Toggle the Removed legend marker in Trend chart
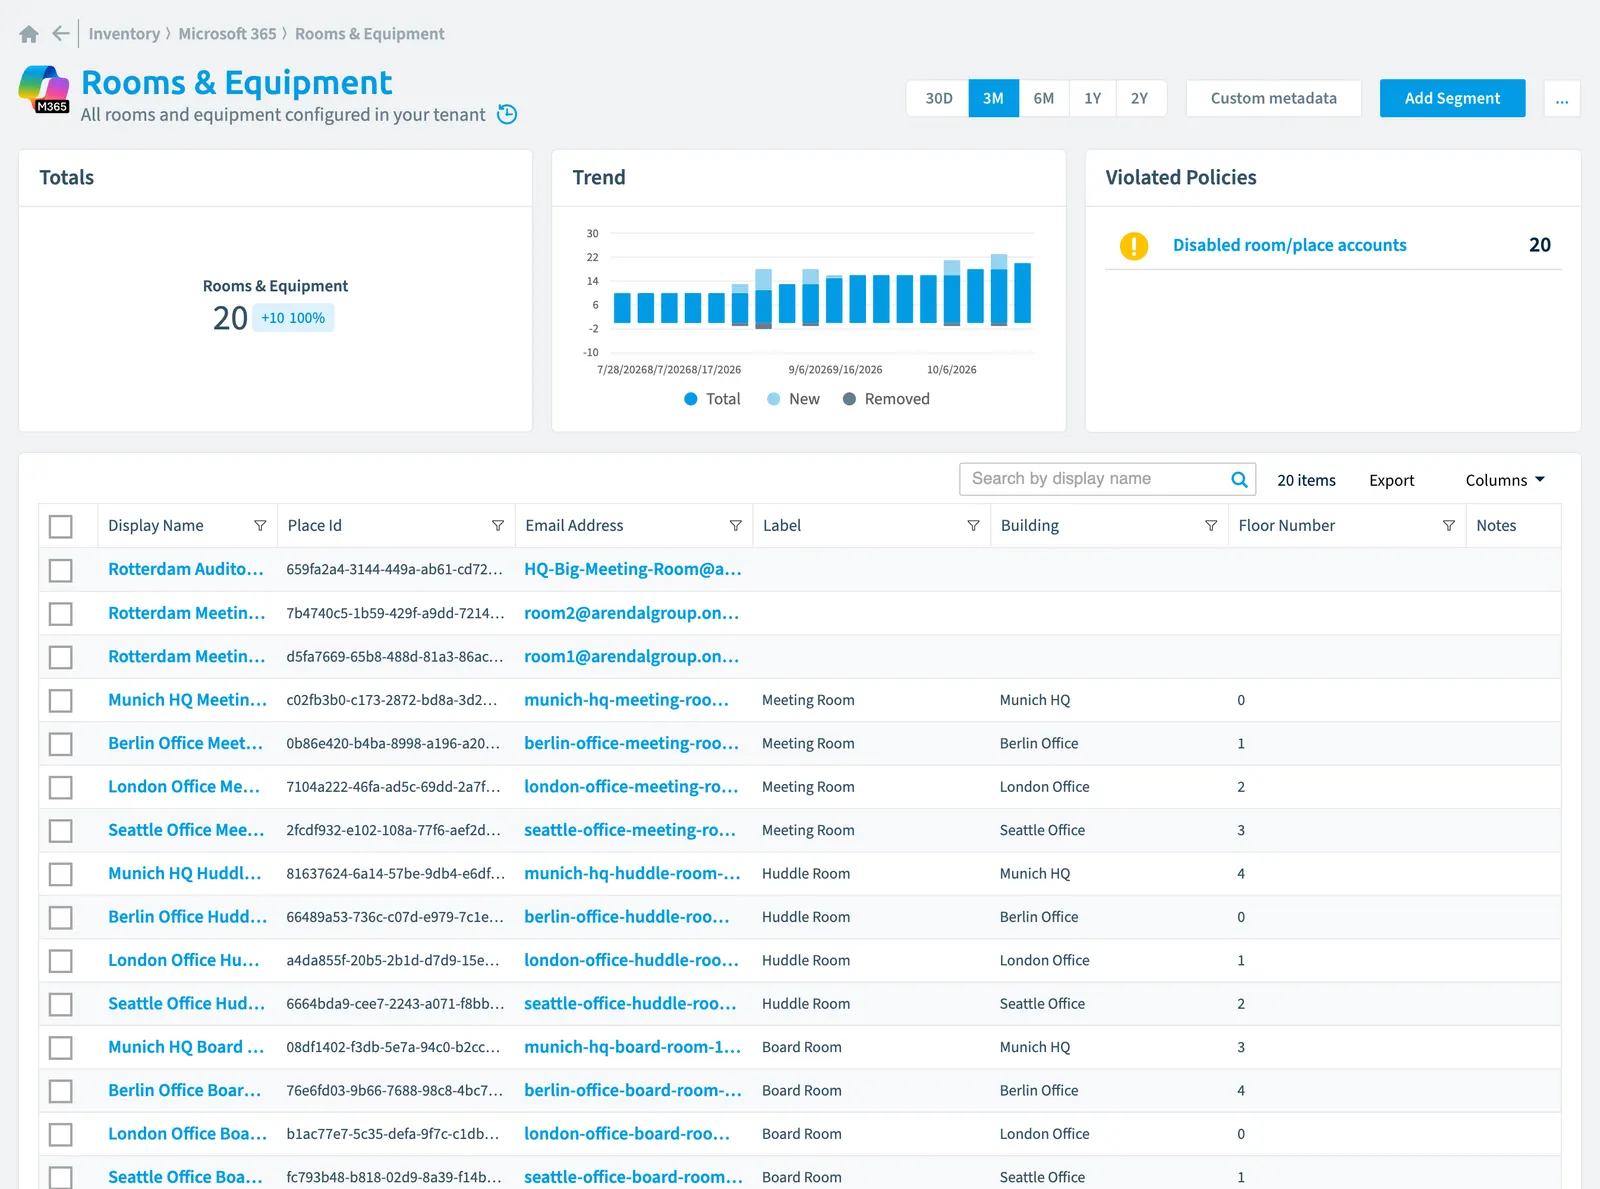 pyautogui.click(x=849, y=399)
